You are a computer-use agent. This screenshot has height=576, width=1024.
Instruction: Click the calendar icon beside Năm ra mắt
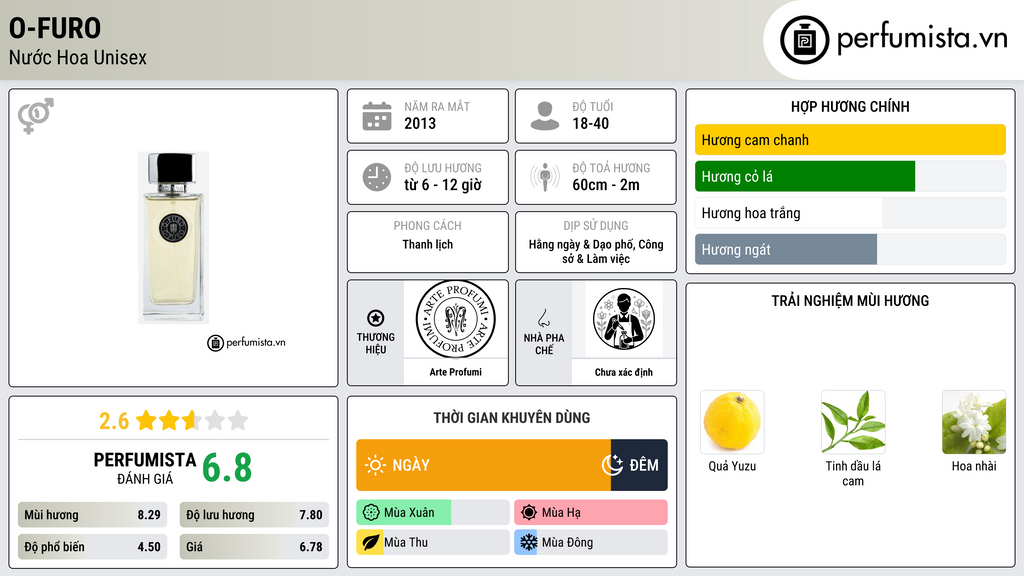point(377,116)
